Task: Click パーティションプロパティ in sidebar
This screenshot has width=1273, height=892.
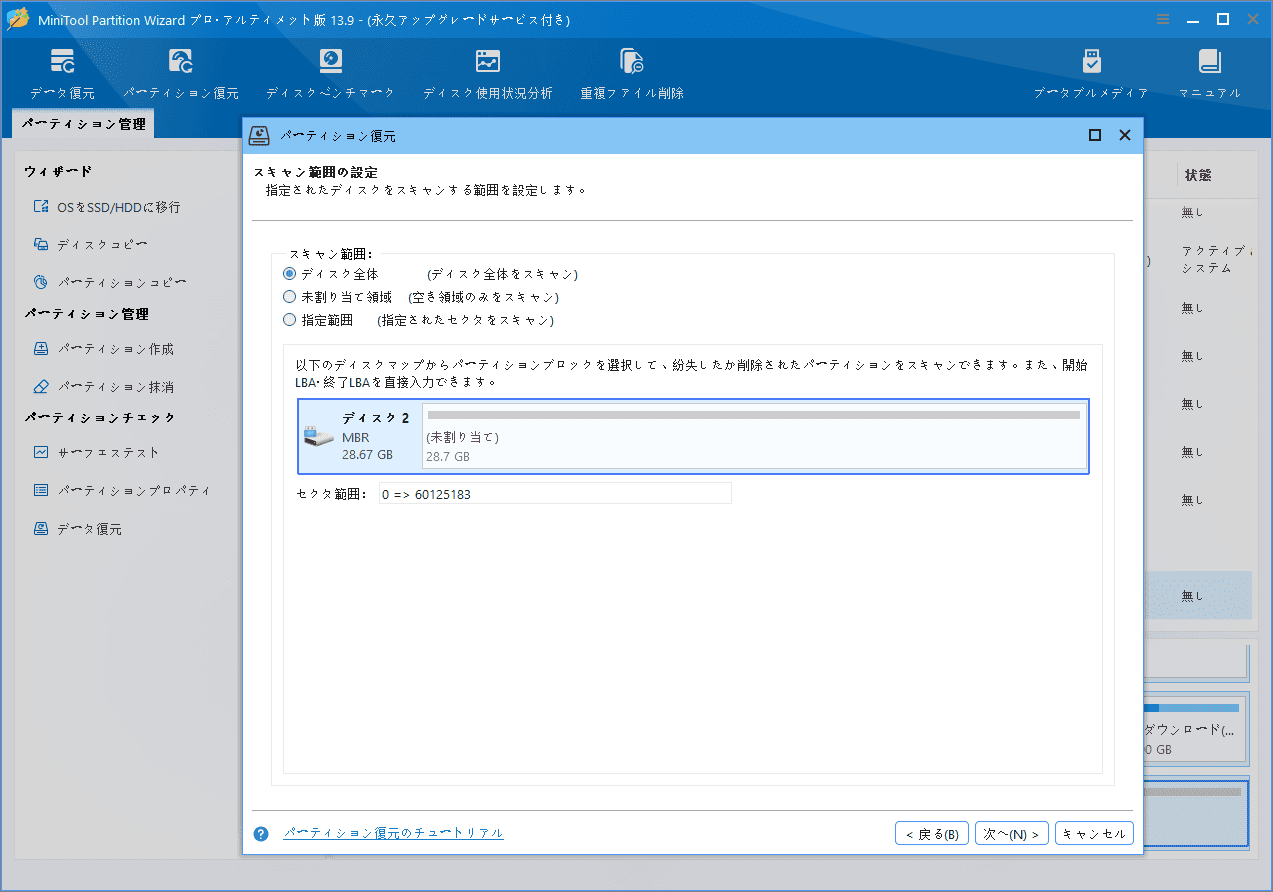Action: (x=122, y=490)
